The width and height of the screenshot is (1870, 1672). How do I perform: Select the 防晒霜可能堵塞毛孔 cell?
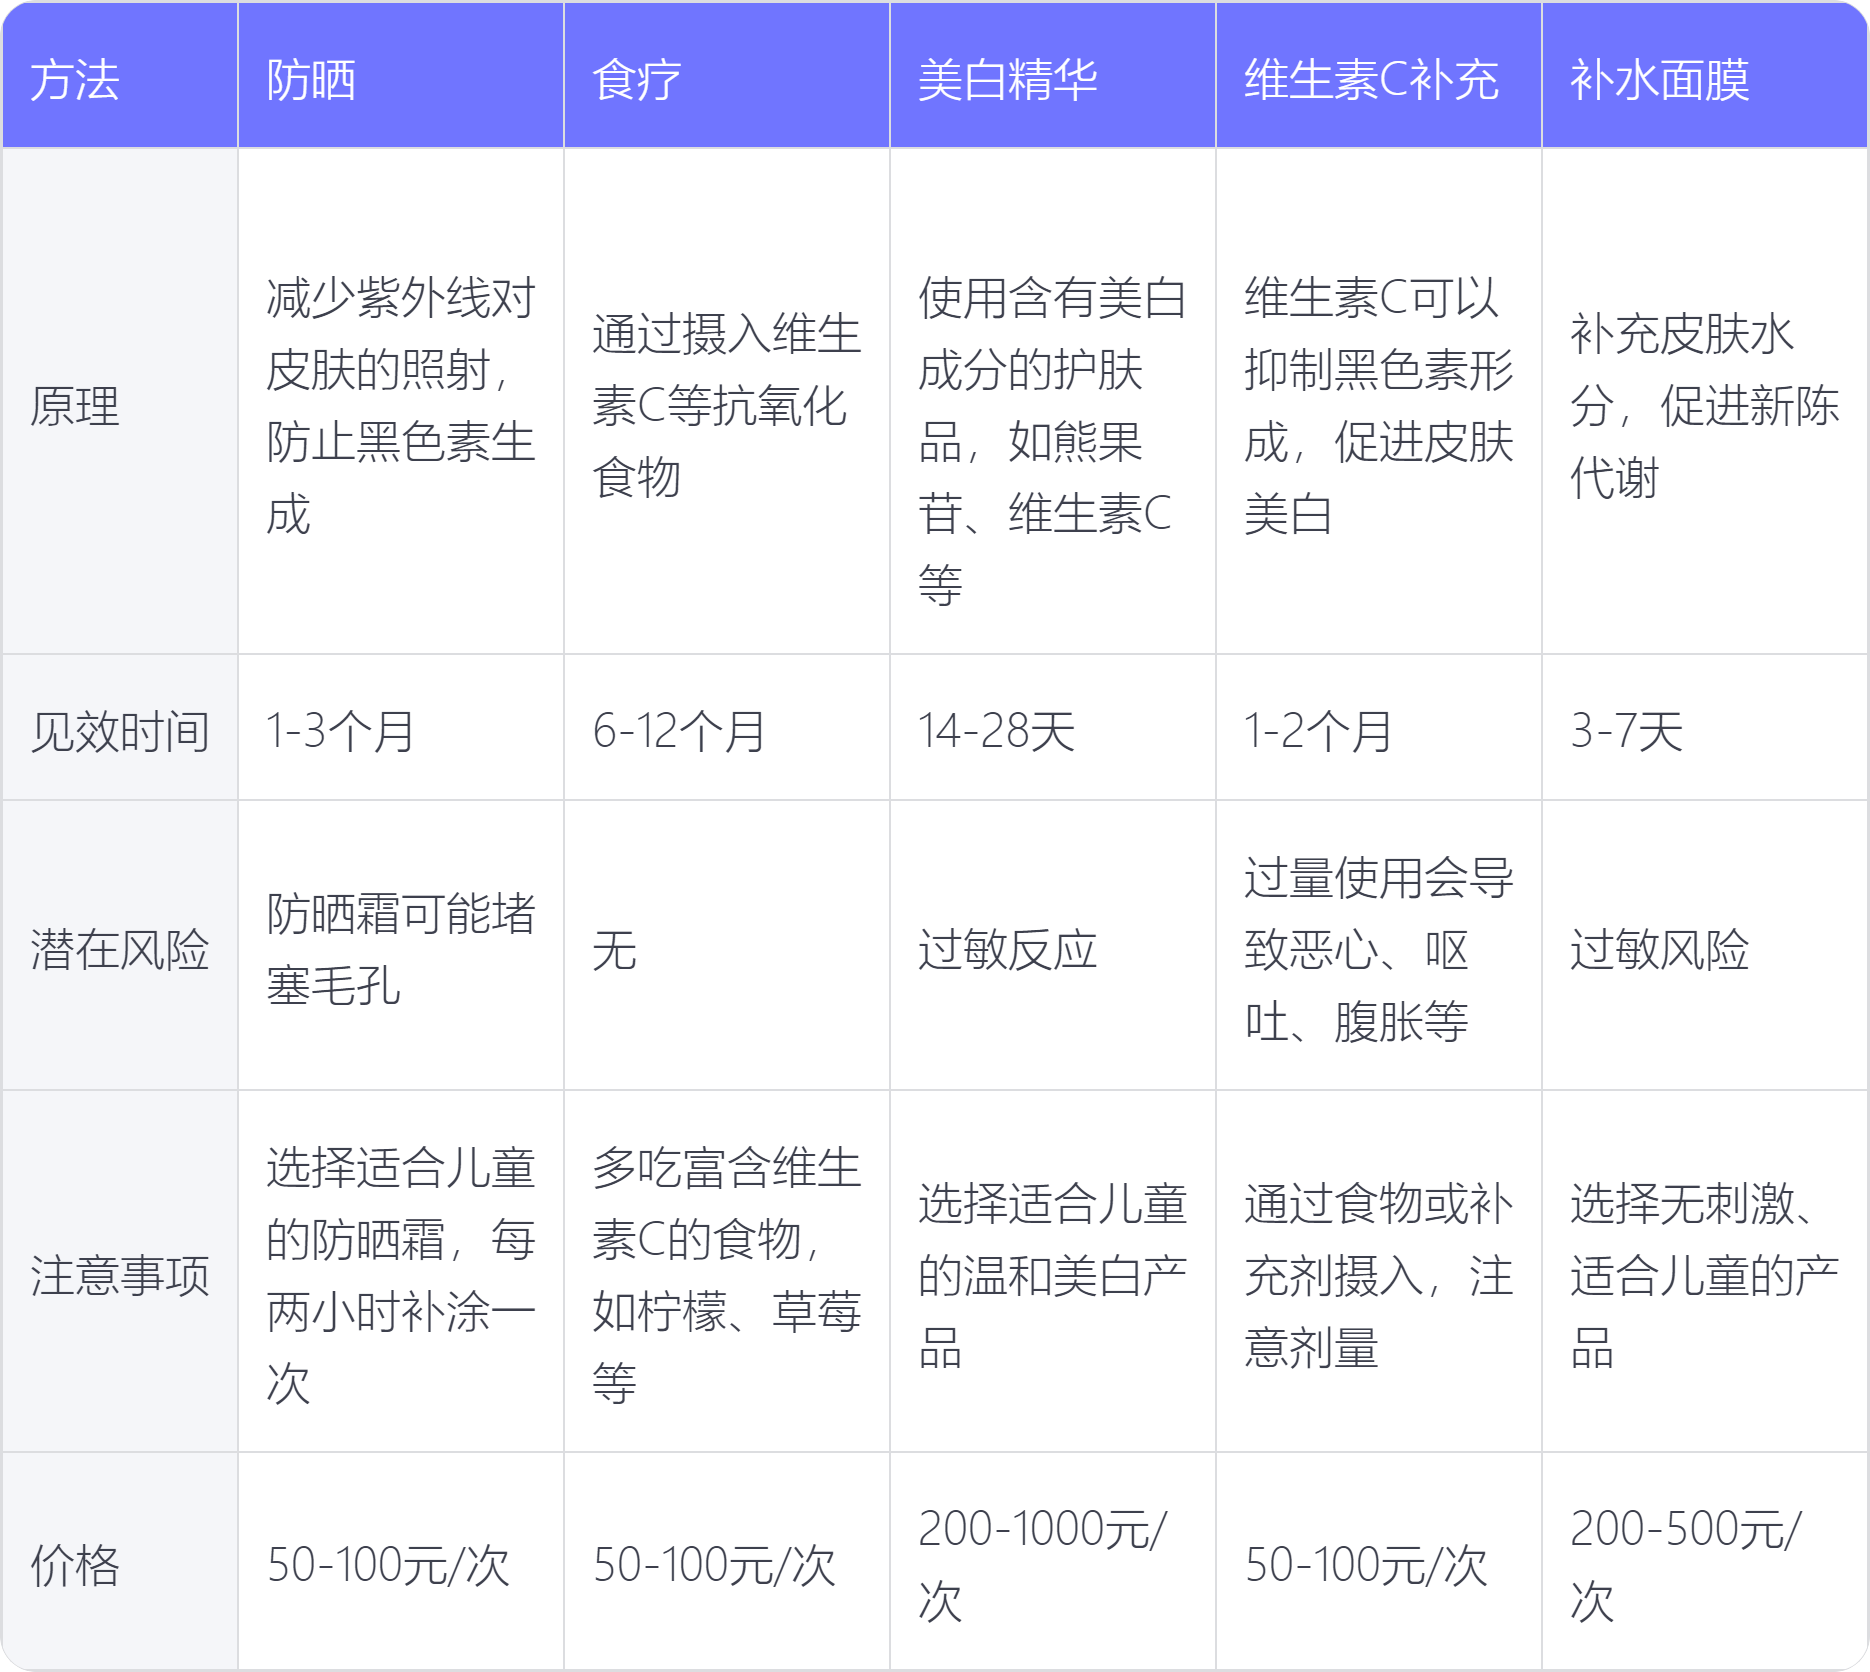[400, 949]
